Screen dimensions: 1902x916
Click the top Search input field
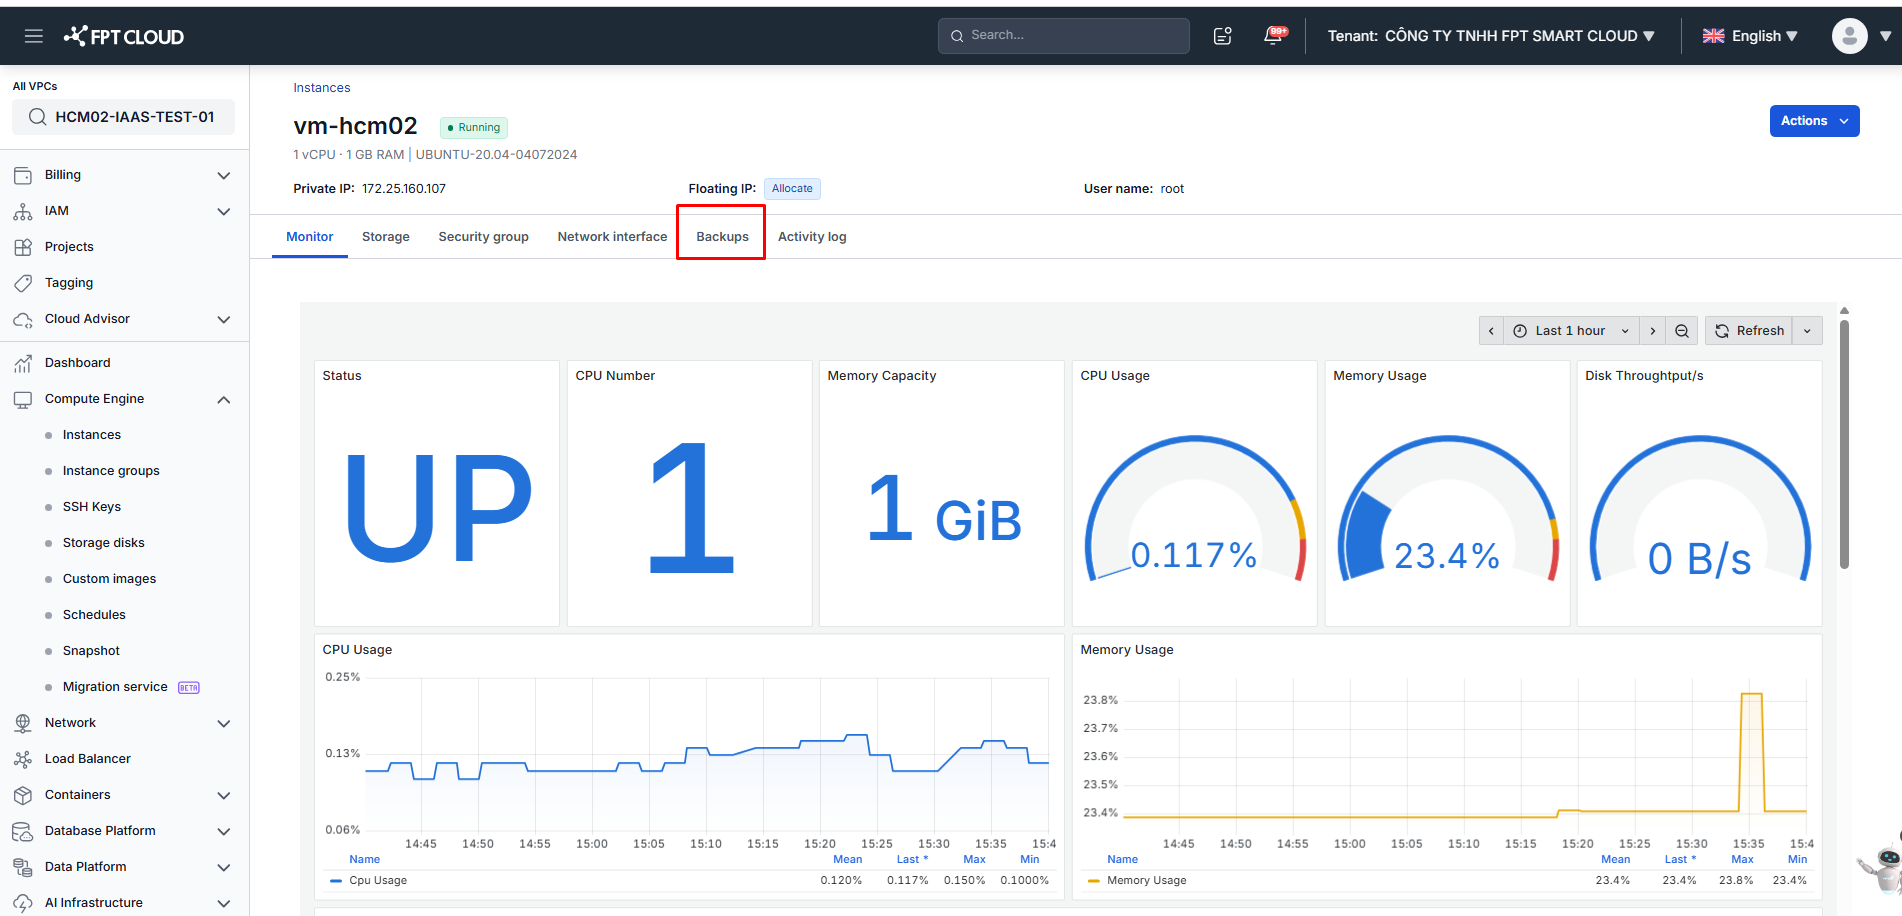tap(1064, 36)
